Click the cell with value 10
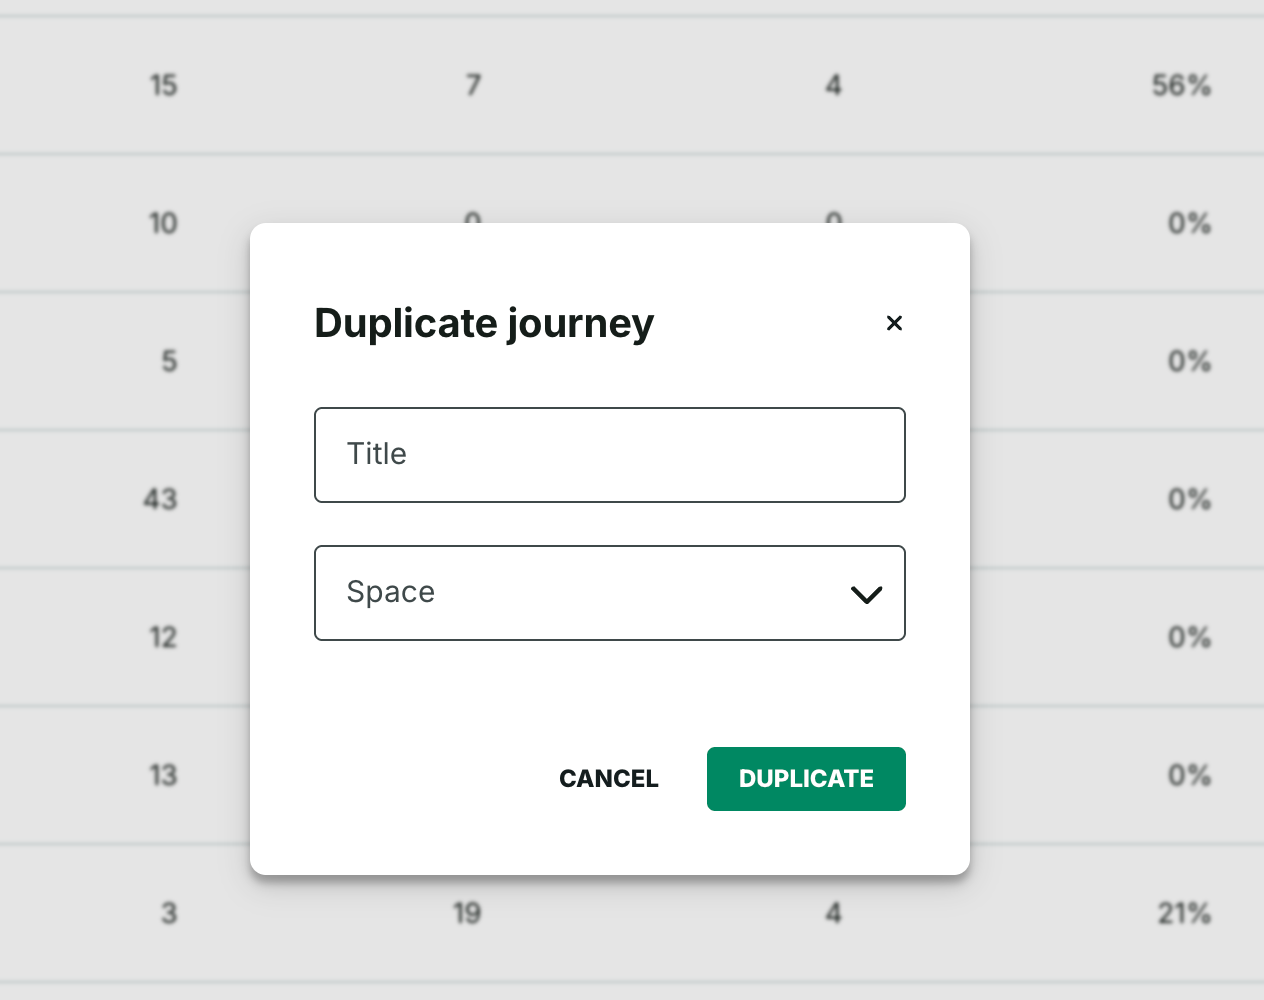The image size is (1264, 1000). click(x=164, y=223)
